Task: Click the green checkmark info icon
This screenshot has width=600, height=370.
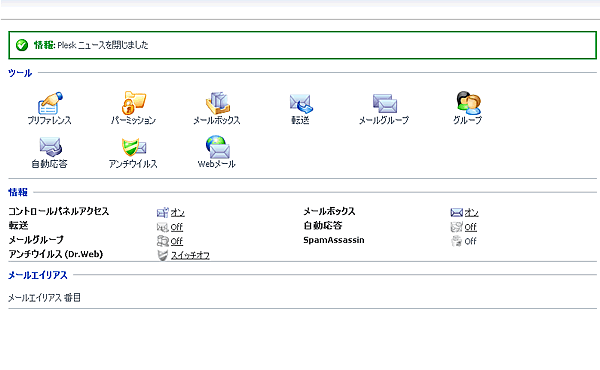Action: tap(22, 45)
